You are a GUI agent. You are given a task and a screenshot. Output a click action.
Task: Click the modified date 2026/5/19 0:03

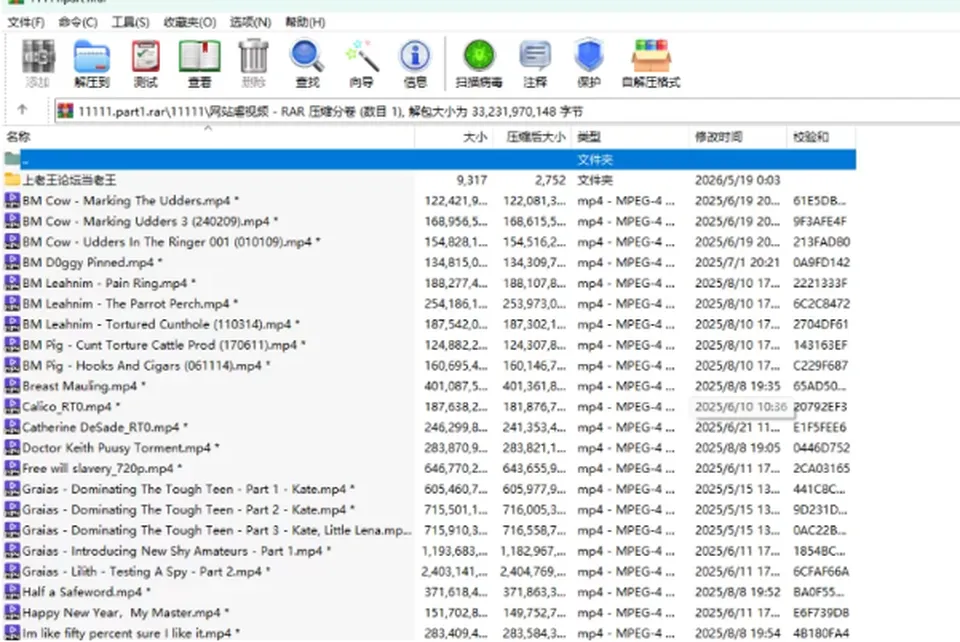pos(737,180)
